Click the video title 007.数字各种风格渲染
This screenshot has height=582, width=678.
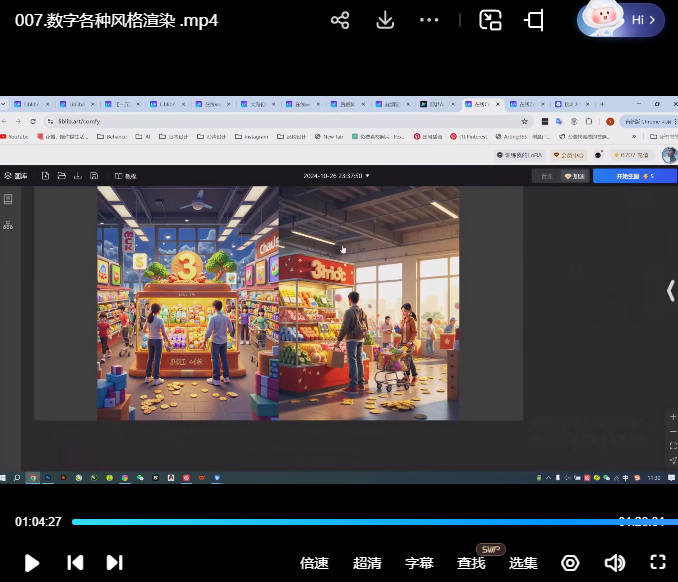coord(117,20)
